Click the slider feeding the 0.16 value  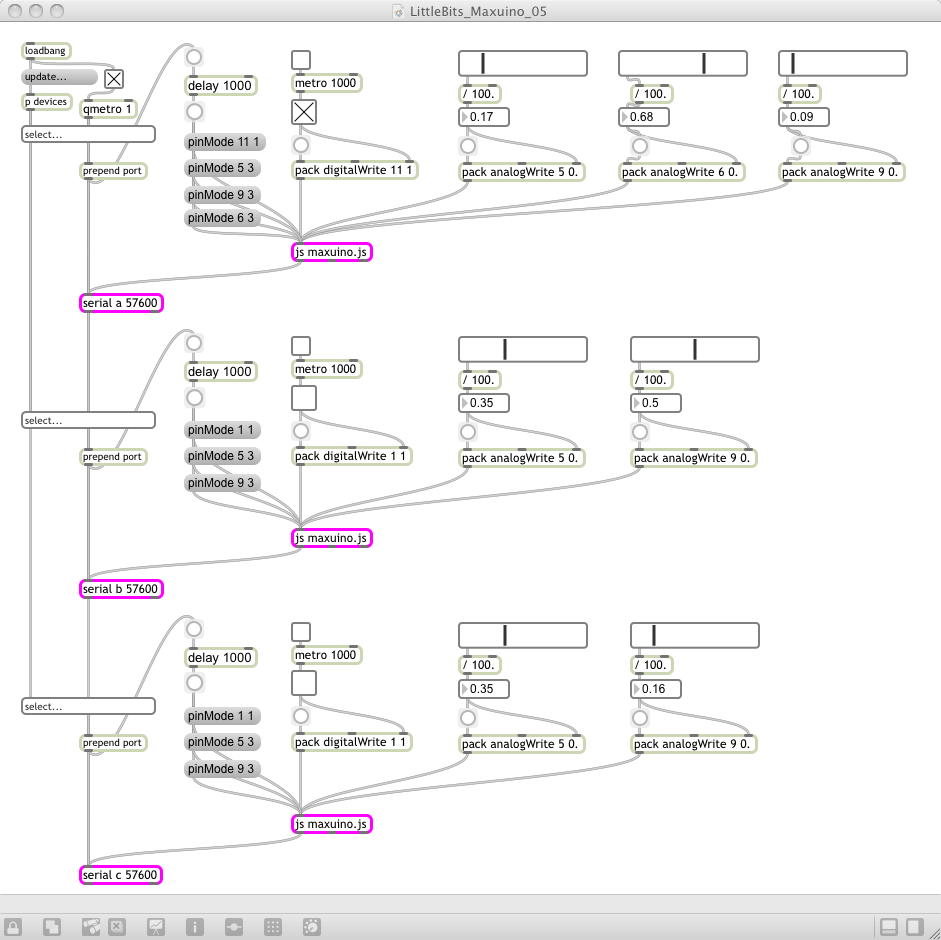point(695,636)
